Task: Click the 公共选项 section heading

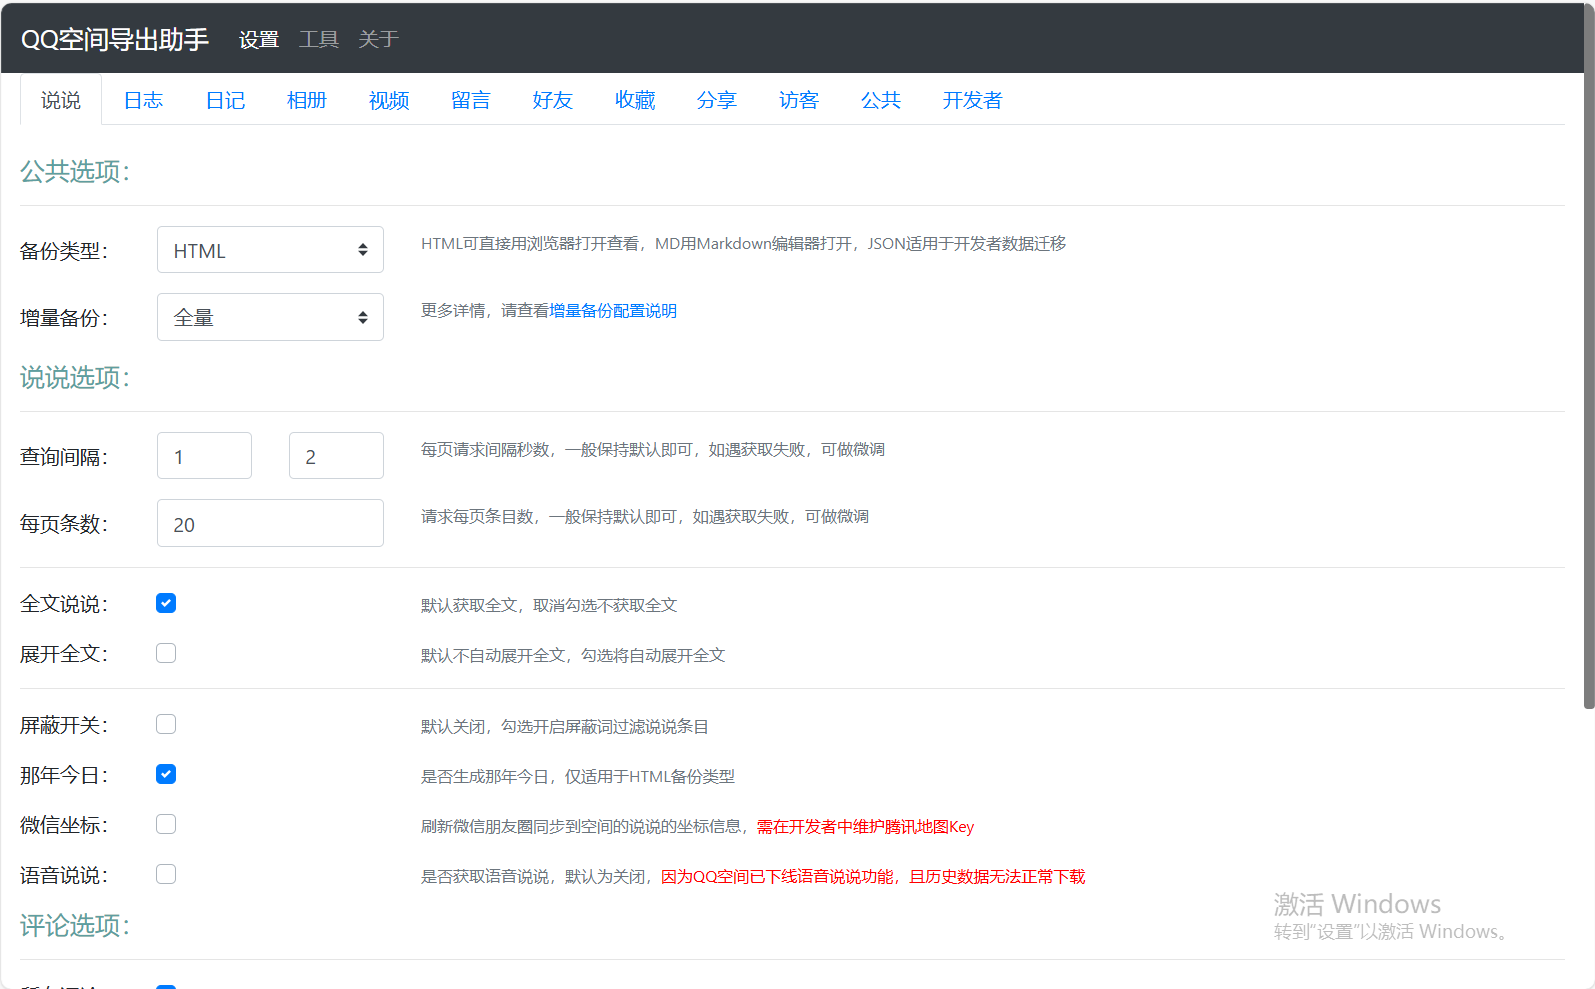Action: coord(75,172)
